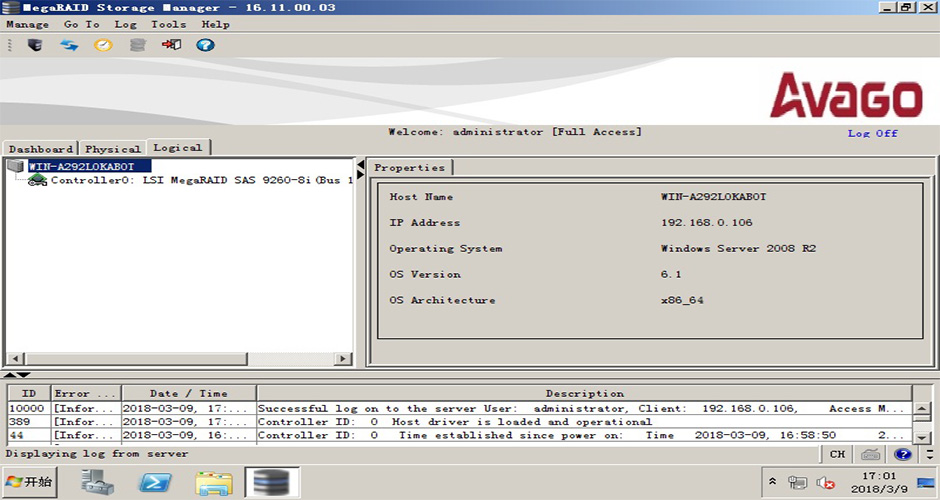Click the tree pane right scroll arrow

pos(343,359)
